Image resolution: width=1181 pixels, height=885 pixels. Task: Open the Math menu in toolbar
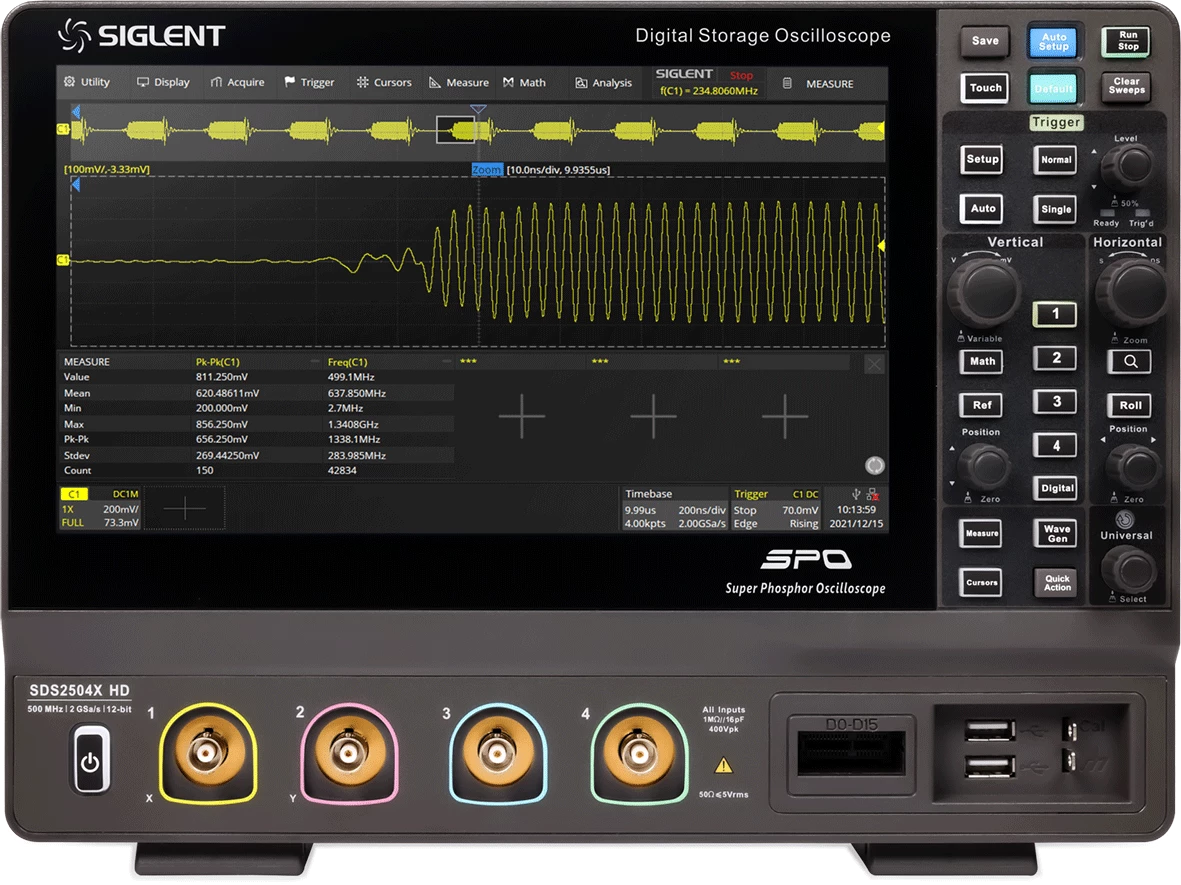525,83
